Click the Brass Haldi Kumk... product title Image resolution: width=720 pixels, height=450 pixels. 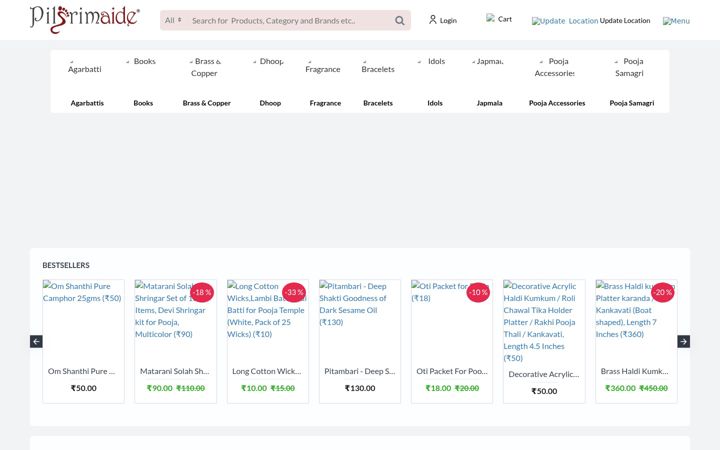(635, 371)
